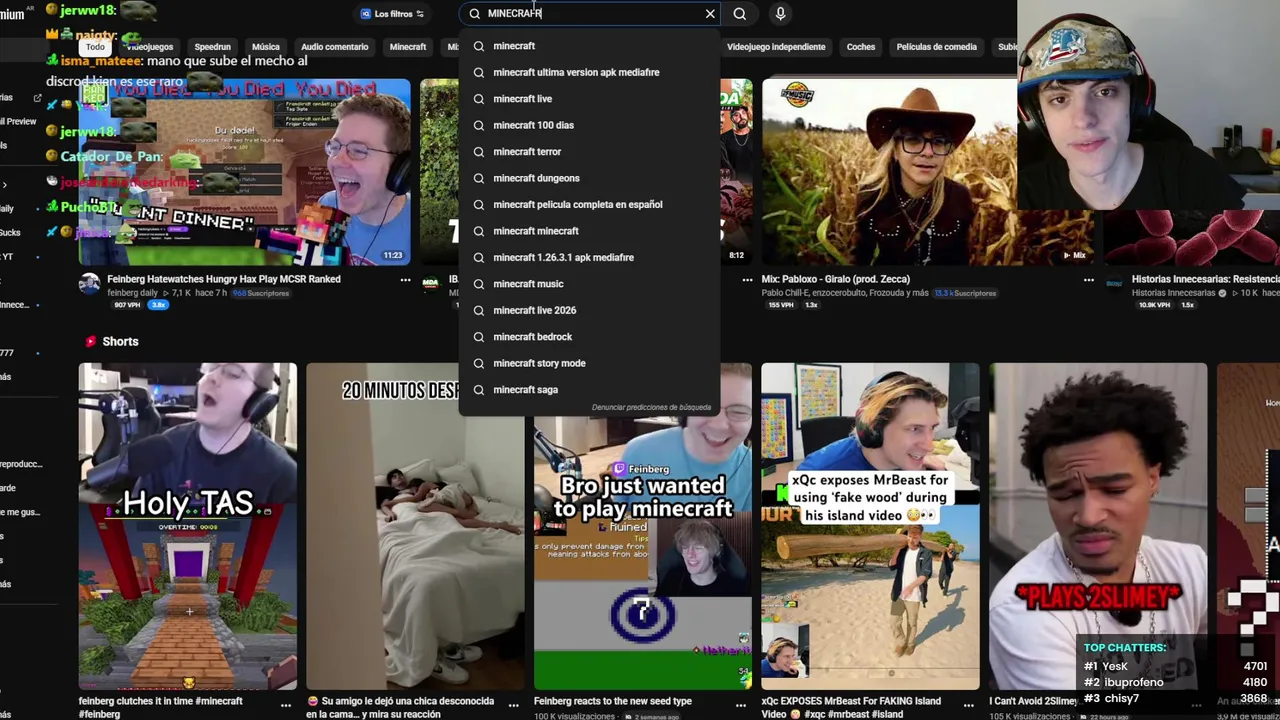Select the Música chip
This screenshot has width=1280, height=720.
click(266, 47)
